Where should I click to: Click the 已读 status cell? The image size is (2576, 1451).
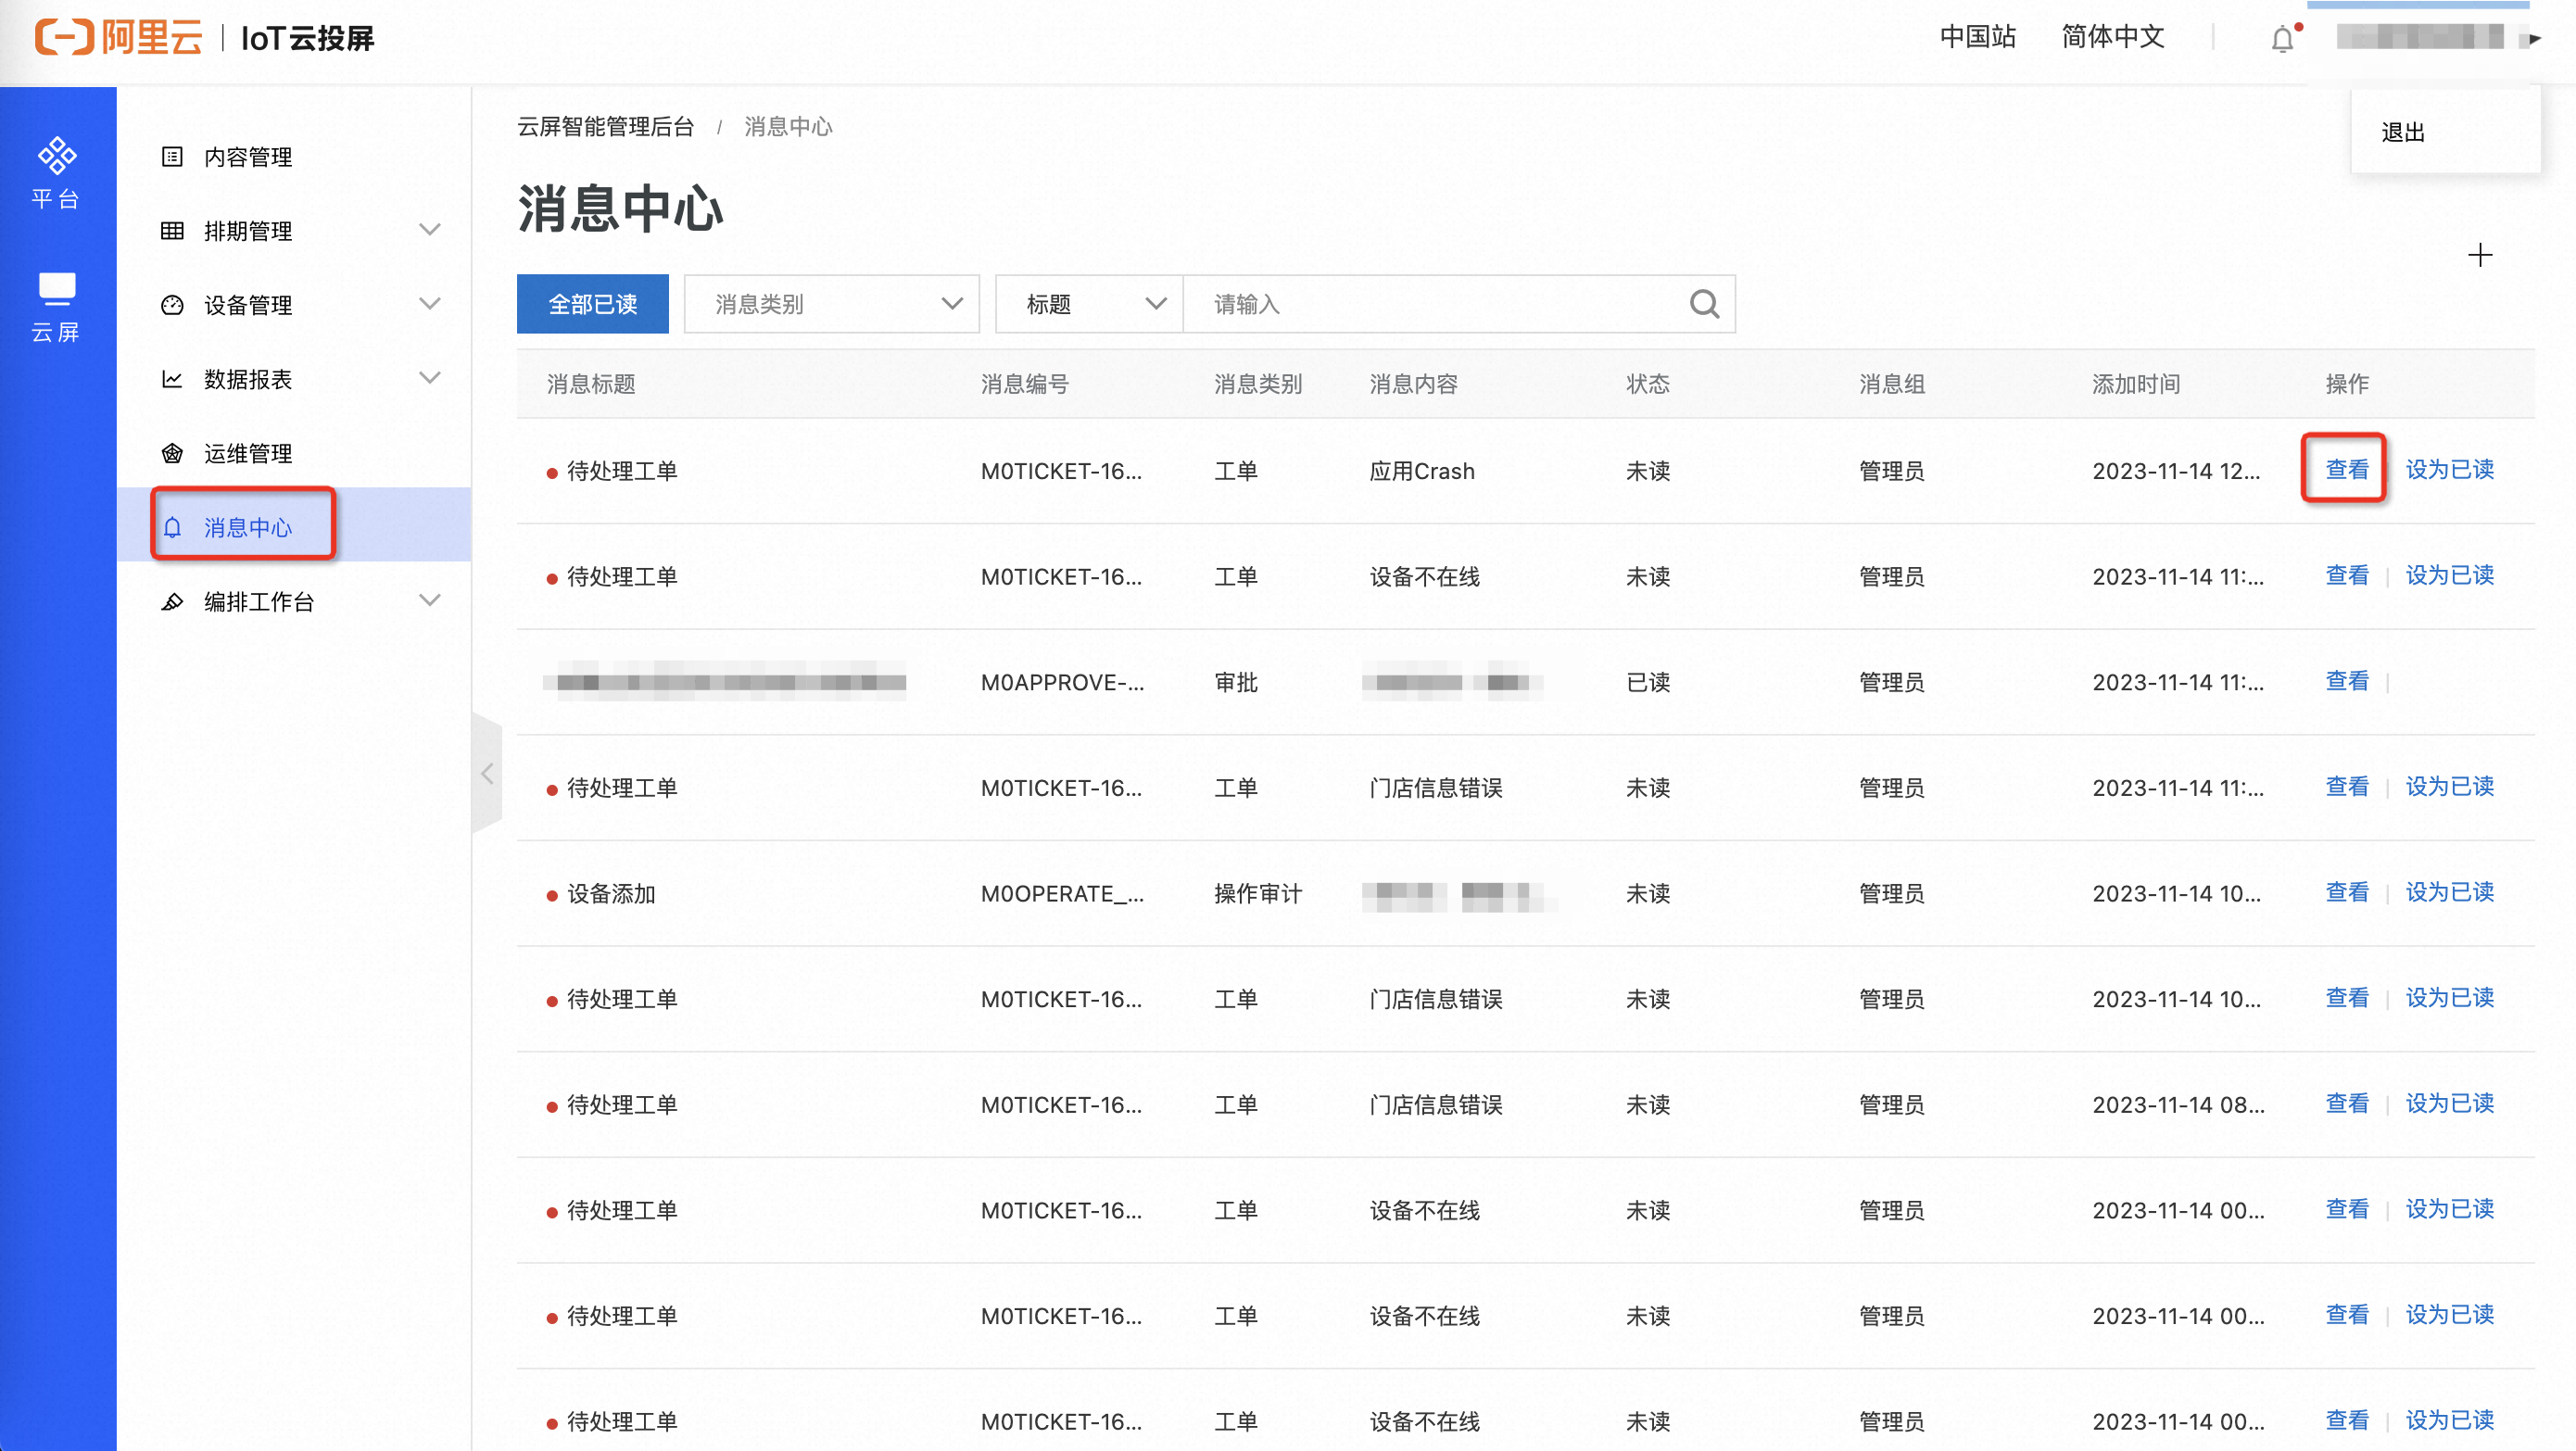tap(1647, 682)
